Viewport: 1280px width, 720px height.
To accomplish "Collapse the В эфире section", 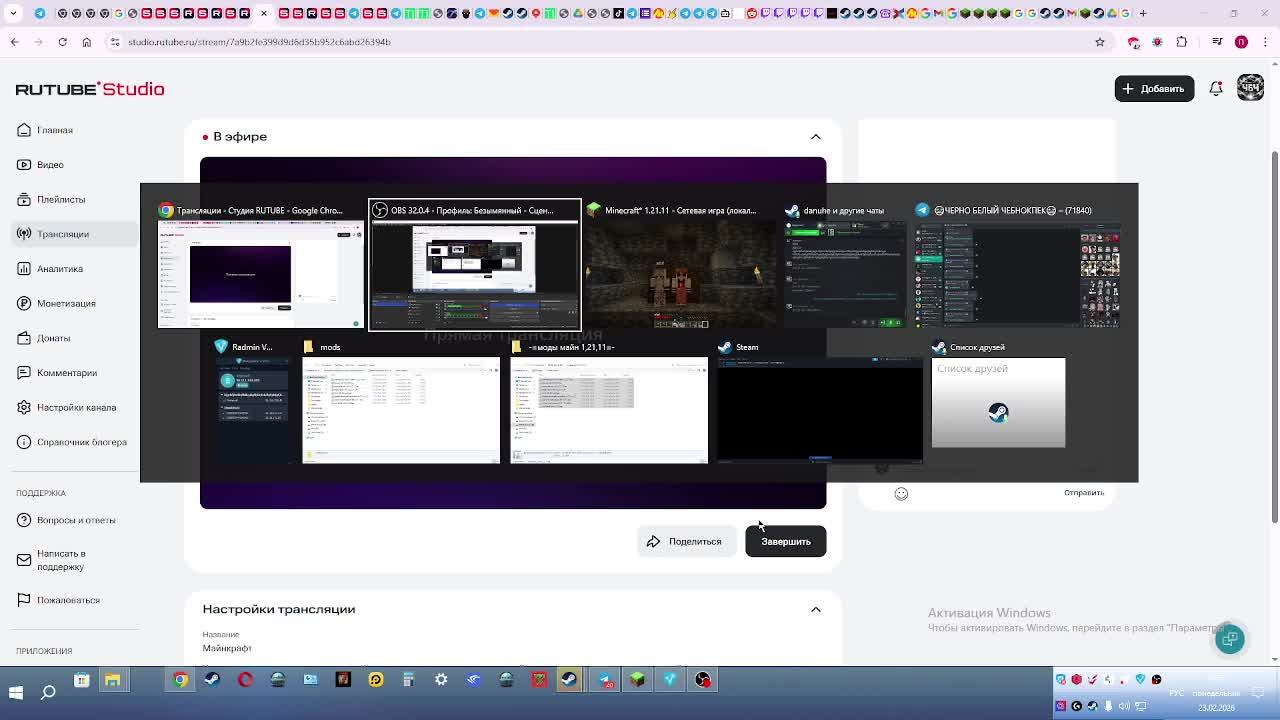I will [816, 137].
